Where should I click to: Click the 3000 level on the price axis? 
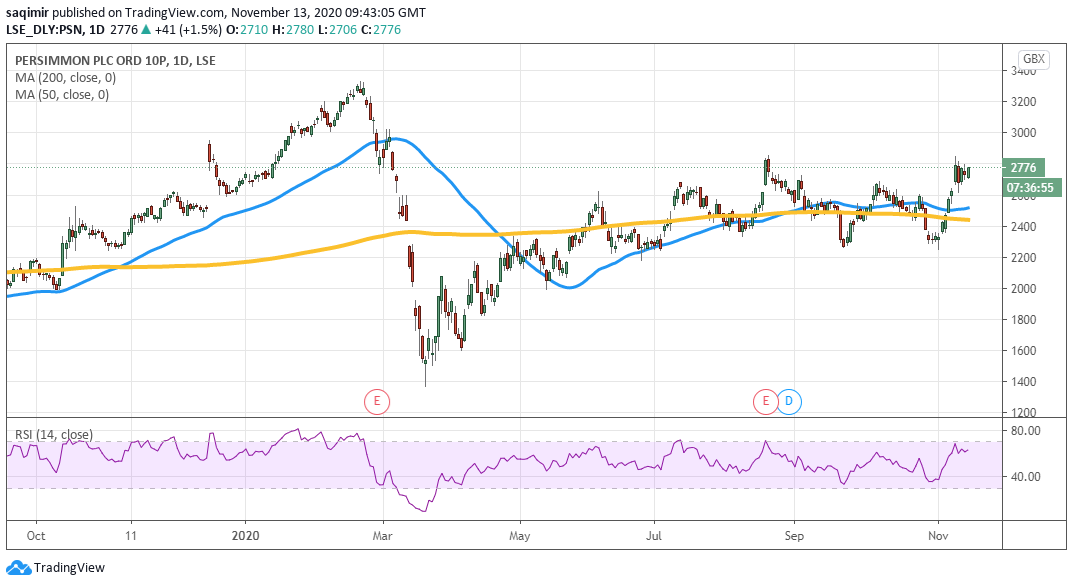(x=1021, y=133)
